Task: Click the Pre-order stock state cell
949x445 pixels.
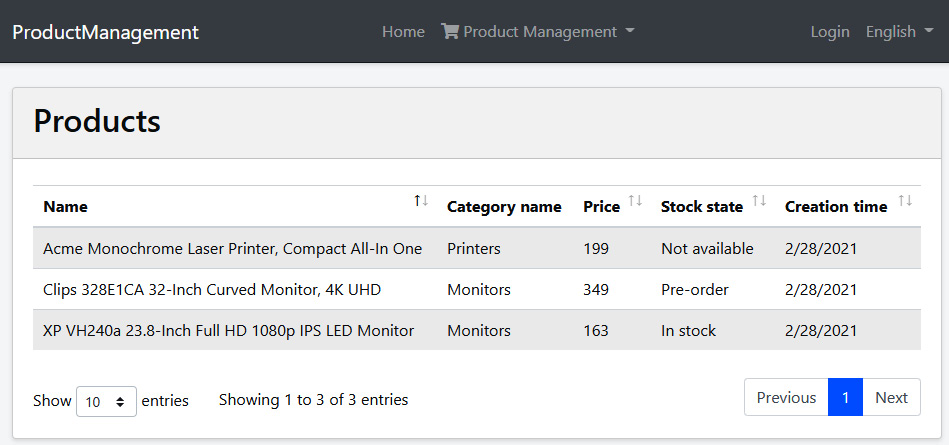Action: click(x=695, y=289)
